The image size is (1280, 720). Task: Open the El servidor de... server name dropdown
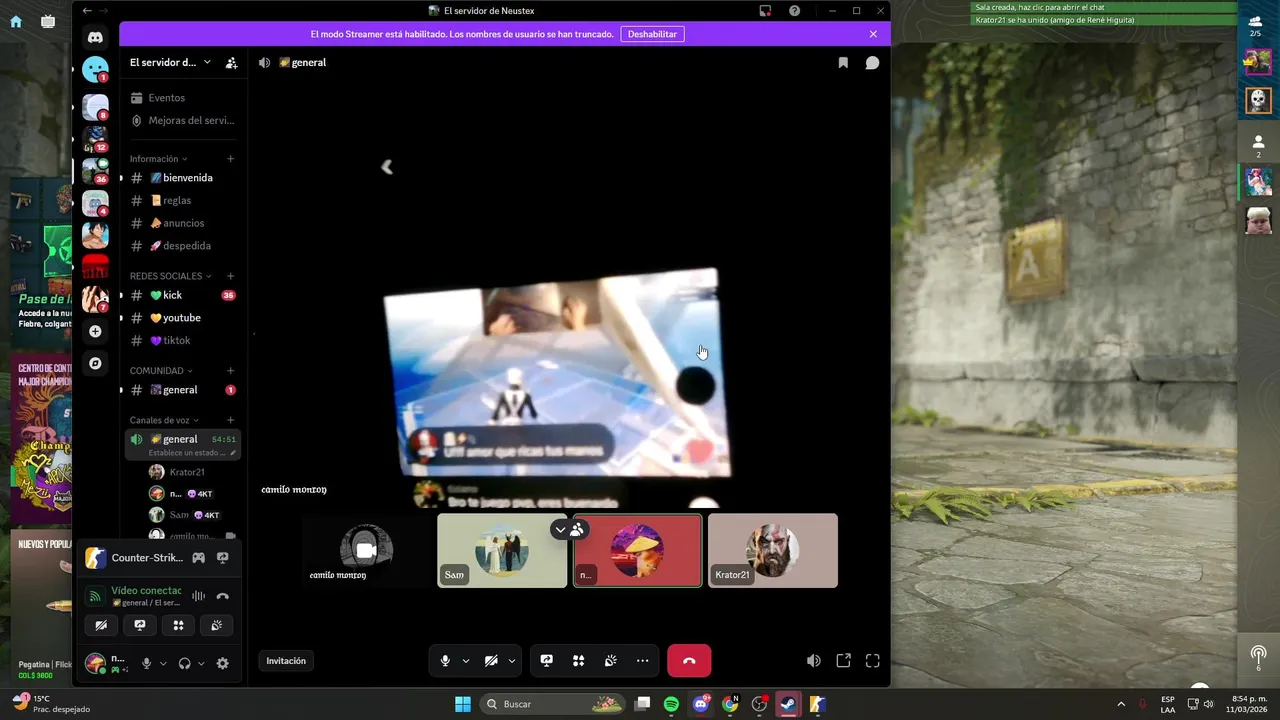coord(170,62)
